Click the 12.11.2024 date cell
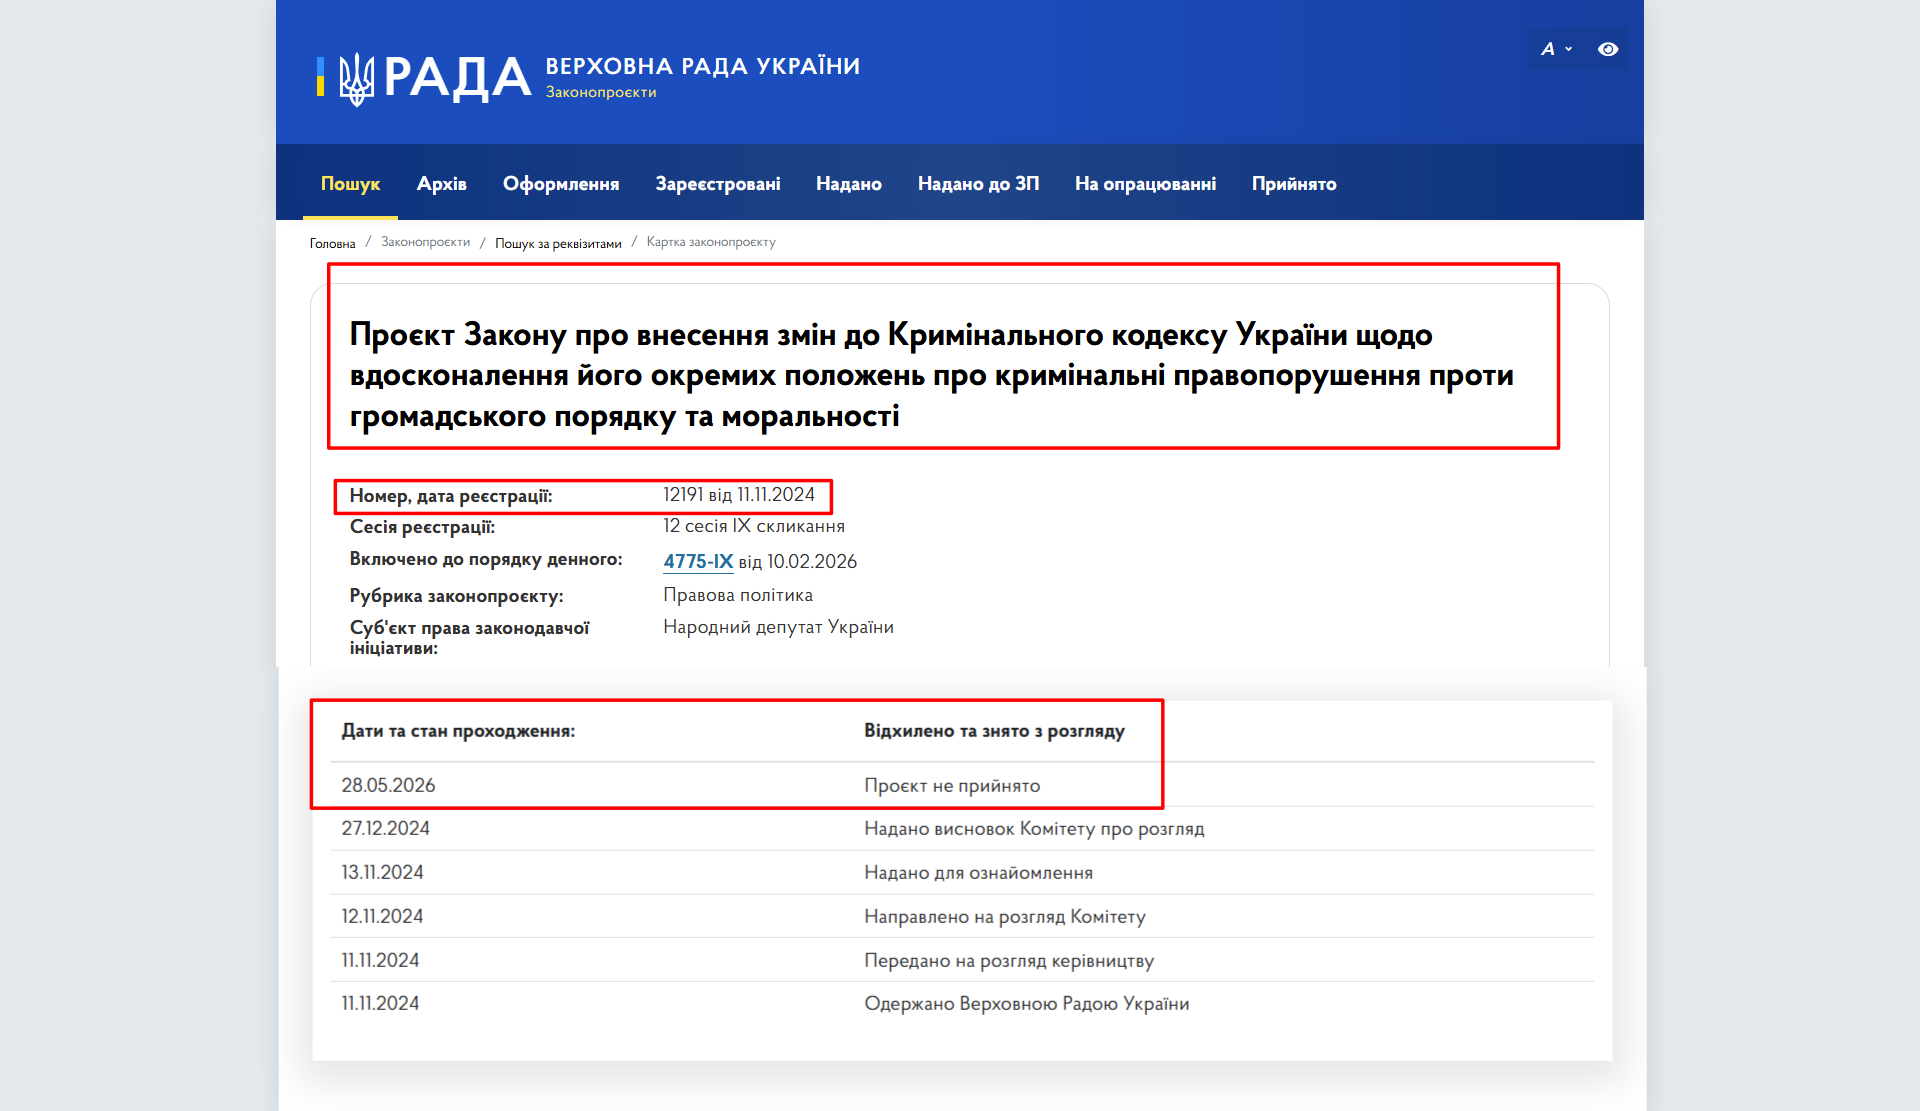Image resolution: width=1920 pixels, height=1111 pixels. point(382,916)
